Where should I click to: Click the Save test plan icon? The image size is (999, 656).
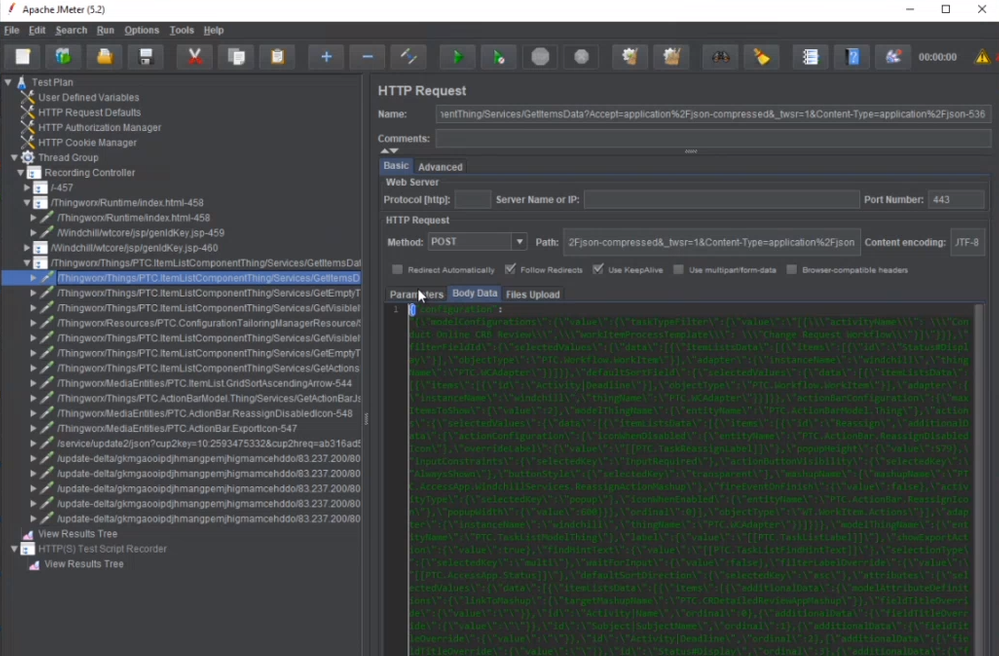coord(146,57)
